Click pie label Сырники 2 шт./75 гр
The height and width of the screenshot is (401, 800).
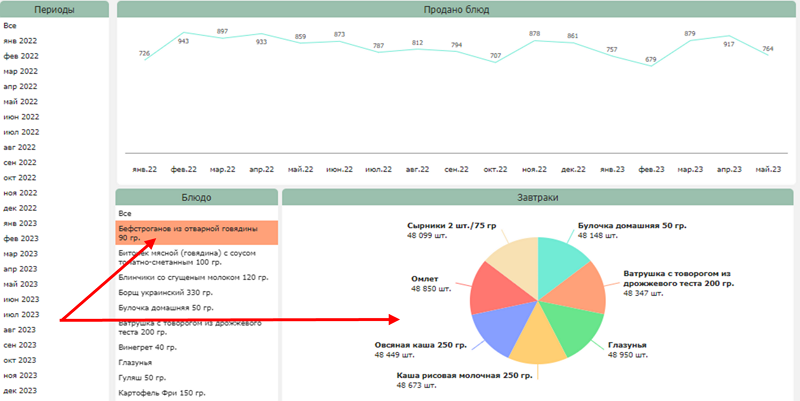pyautogui.click(x=452, y=225)
